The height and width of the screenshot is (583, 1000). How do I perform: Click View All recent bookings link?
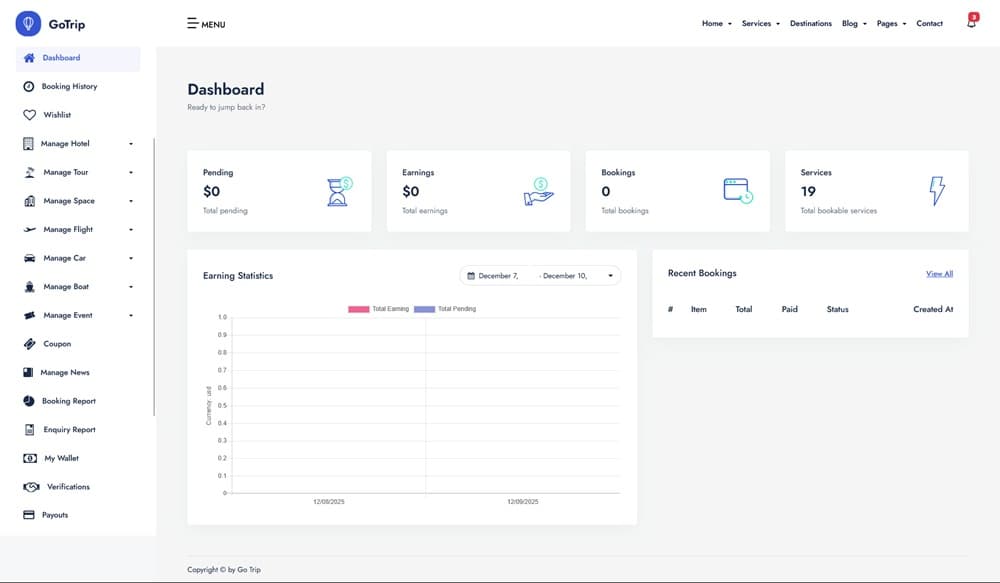(939, 273)
